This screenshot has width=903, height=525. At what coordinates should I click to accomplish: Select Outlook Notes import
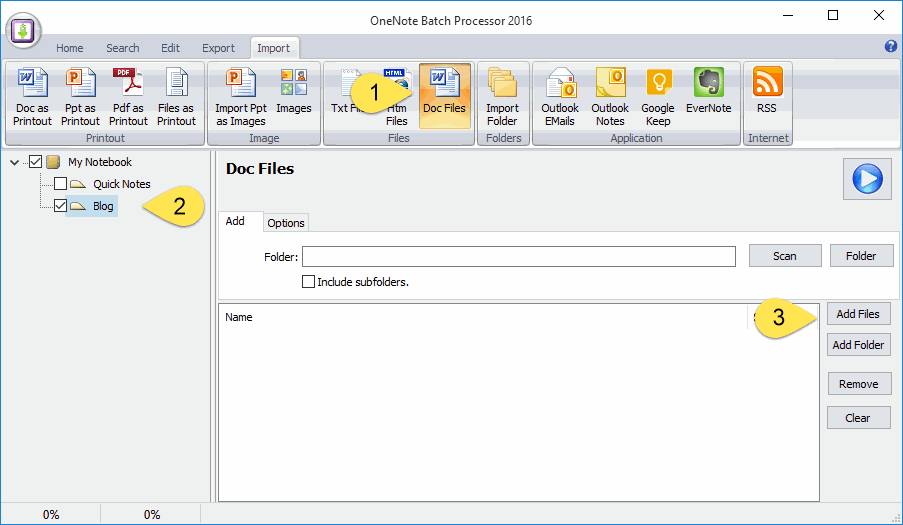coord(610,96)
